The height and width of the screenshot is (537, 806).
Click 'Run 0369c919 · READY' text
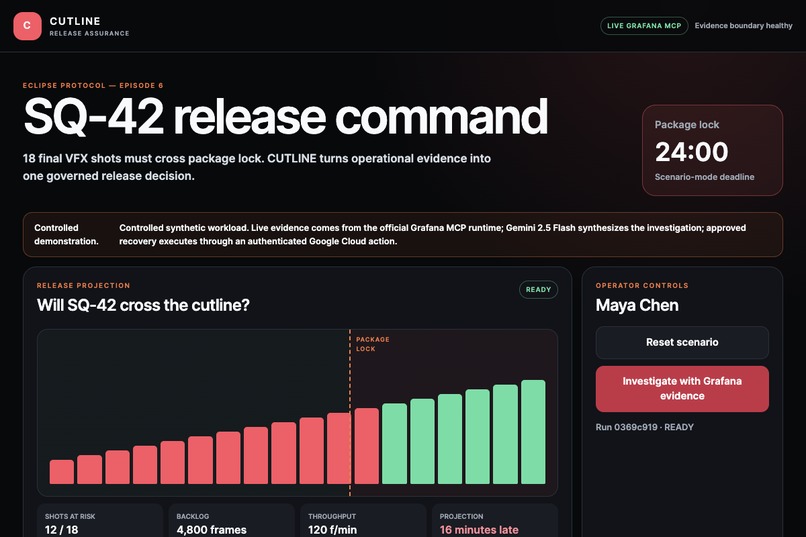pyautogui.click(x=645, y=427)
